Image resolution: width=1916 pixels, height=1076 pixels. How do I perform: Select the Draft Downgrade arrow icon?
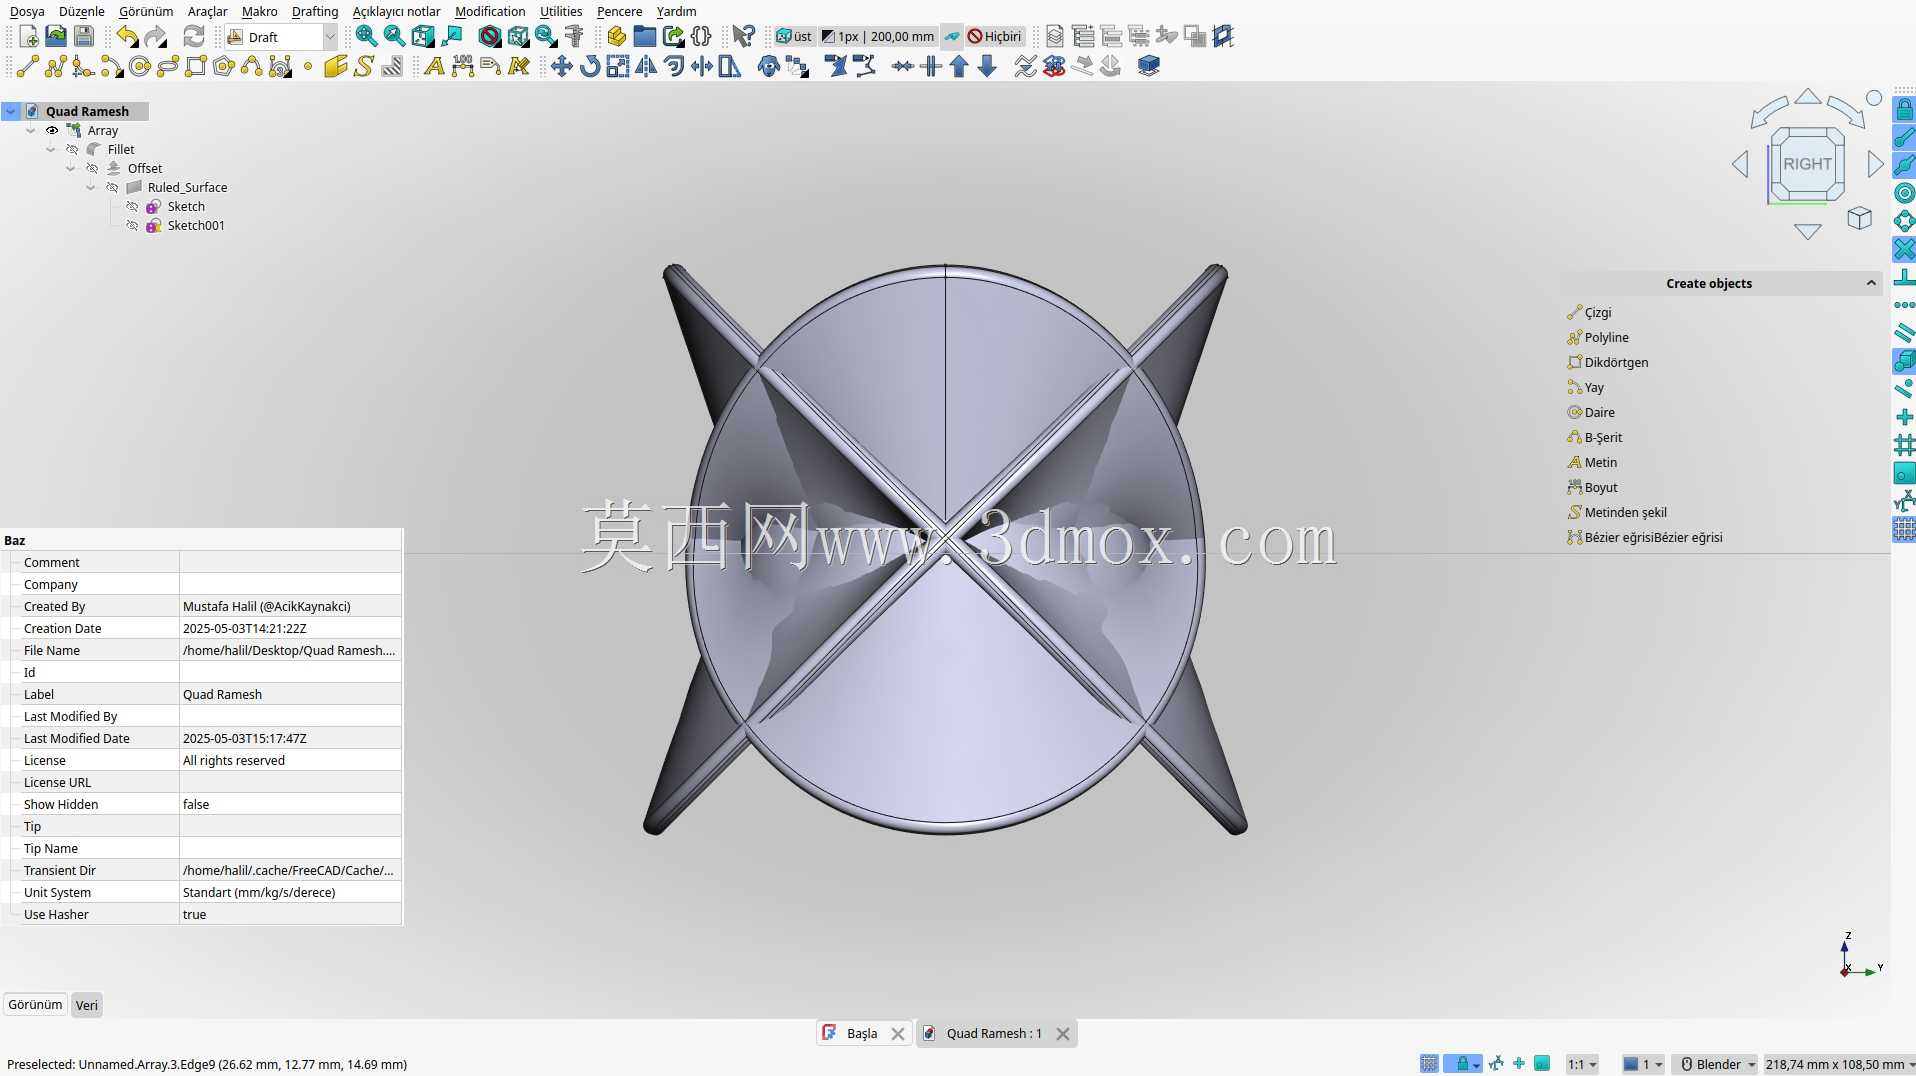[987, 66]
